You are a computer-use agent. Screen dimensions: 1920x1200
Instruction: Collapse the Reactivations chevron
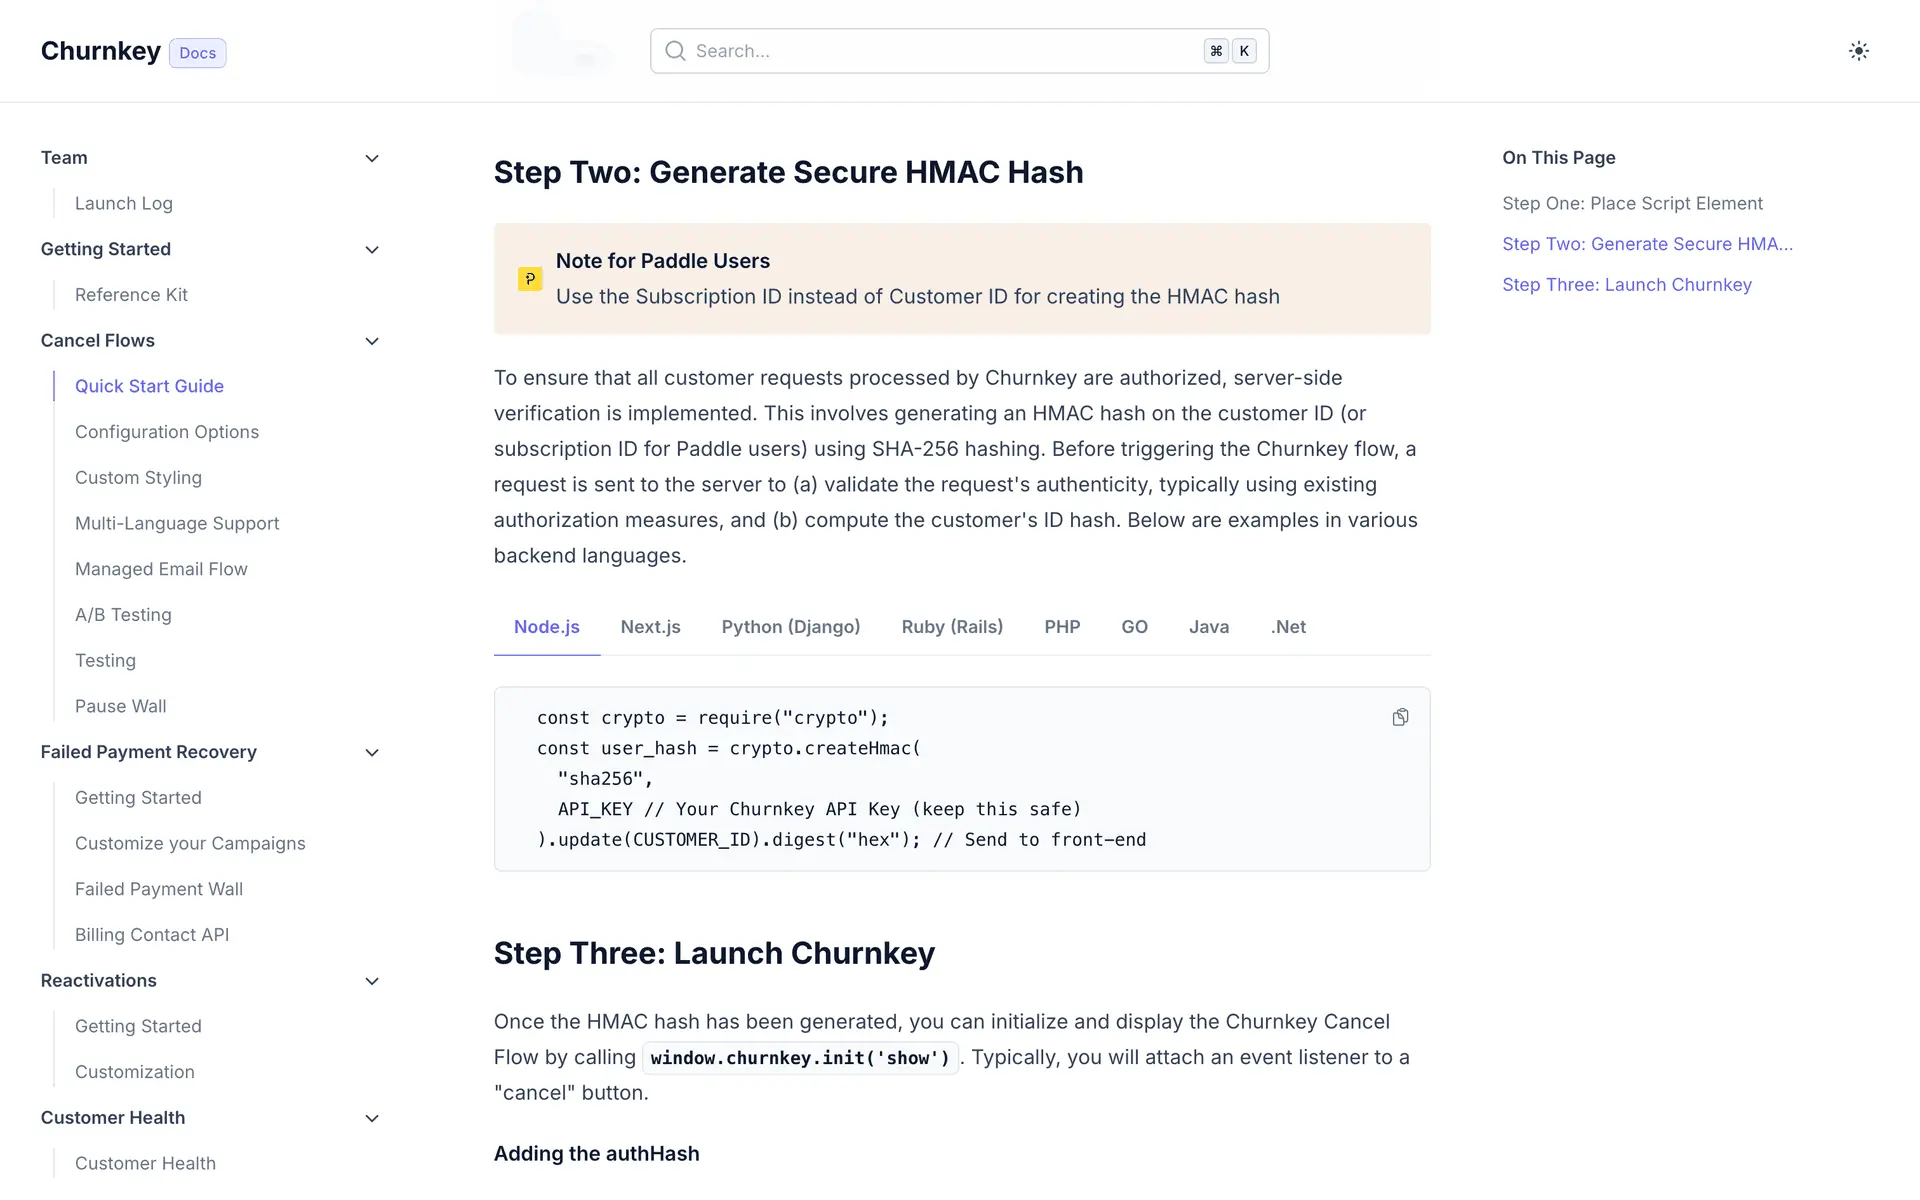pyautogui.click(x=372, y=981)
